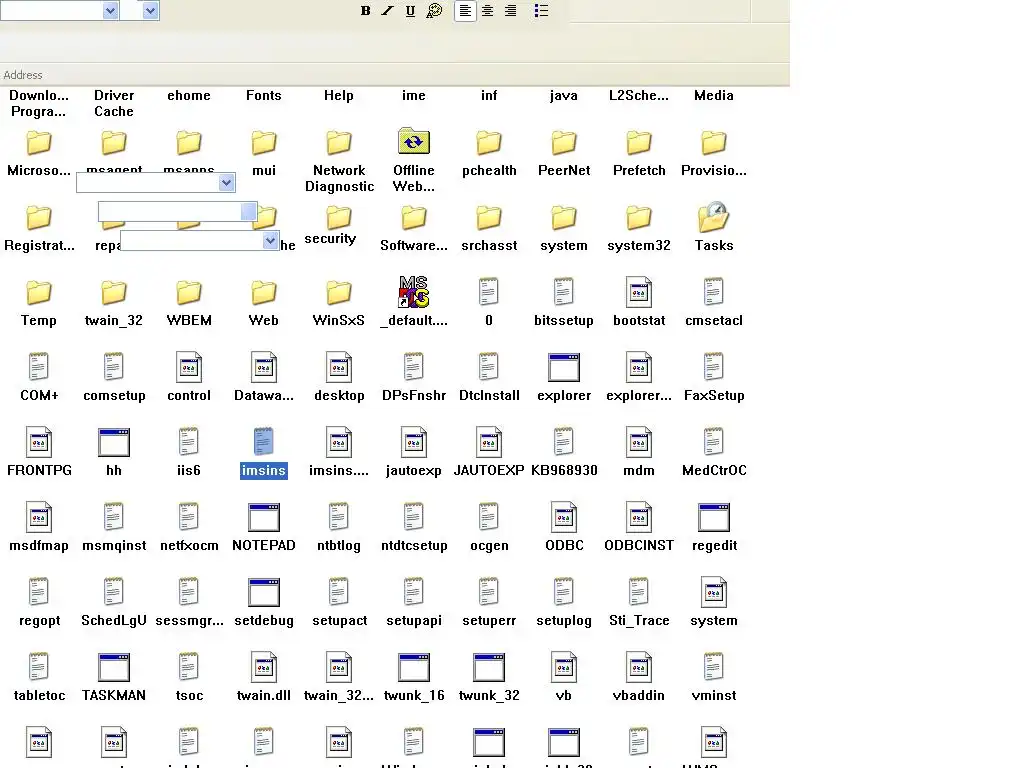Select the Tasks scheduled folder icon

click(714, 217)
